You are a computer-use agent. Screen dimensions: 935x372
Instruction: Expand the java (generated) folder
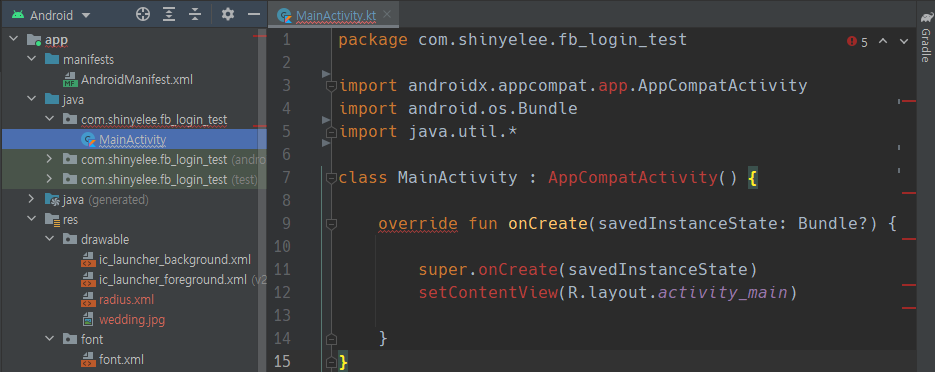click(32, 199)
